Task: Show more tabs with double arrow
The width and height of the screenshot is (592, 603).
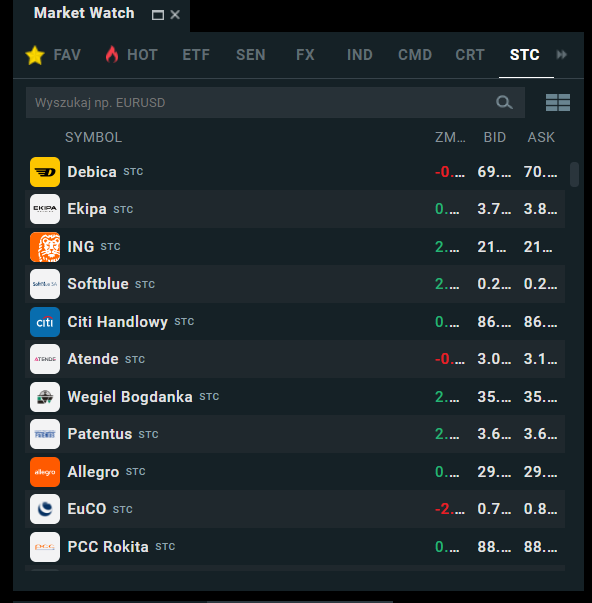Action: pyautogui.click(x=562, y=55)
